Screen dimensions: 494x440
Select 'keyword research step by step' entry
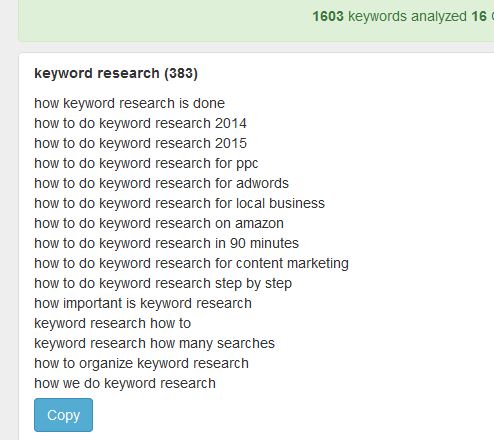(163, 283)
